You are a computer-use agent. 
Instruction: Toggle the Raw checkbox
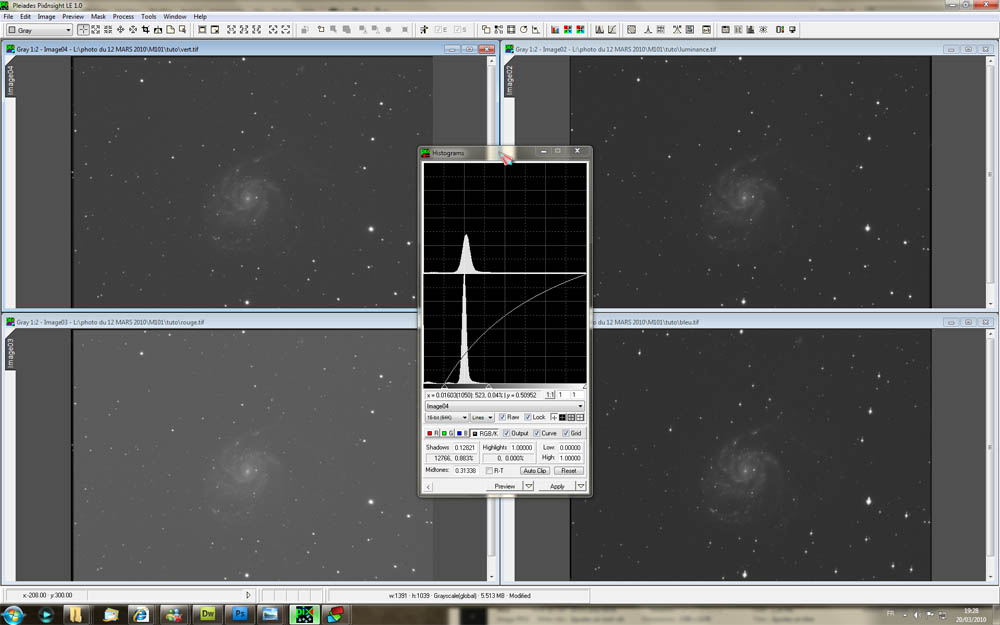[x=502, y=417]
